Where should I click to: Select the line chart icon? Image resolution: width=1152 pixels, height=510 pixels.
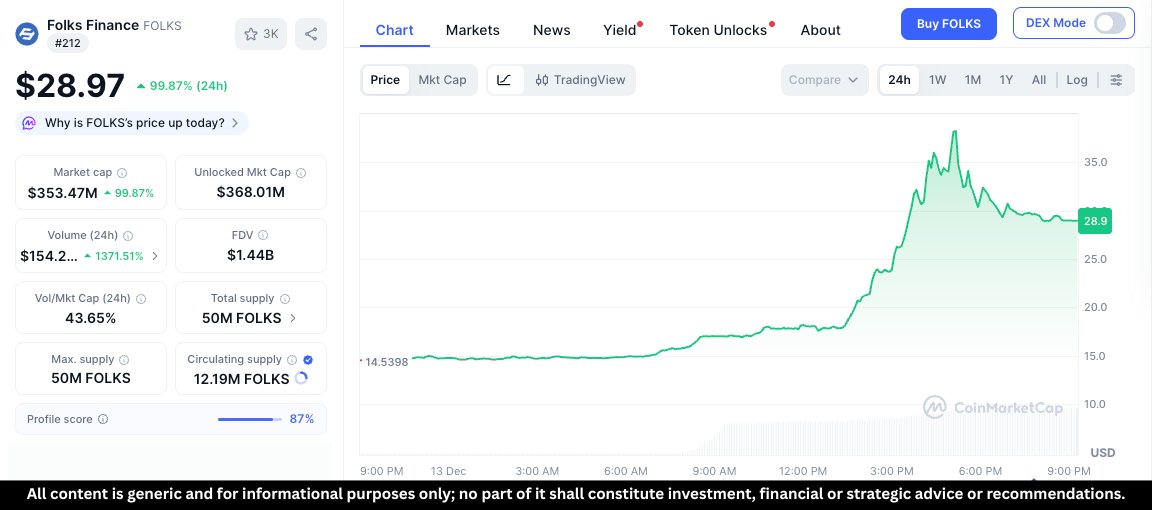coord(505,80)
